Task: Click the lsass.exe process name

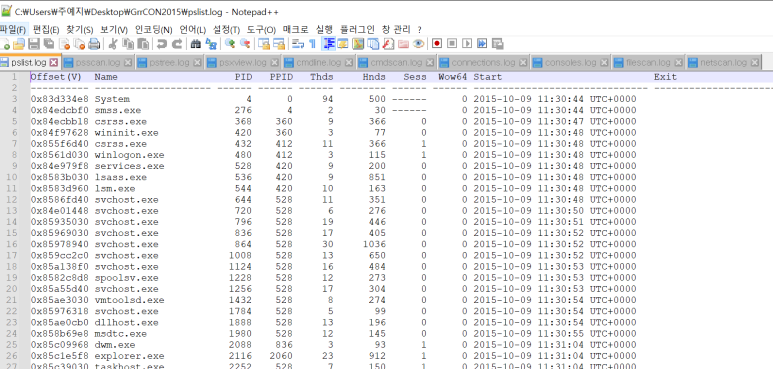Action: pyautogui.click(x=120, y=177)
